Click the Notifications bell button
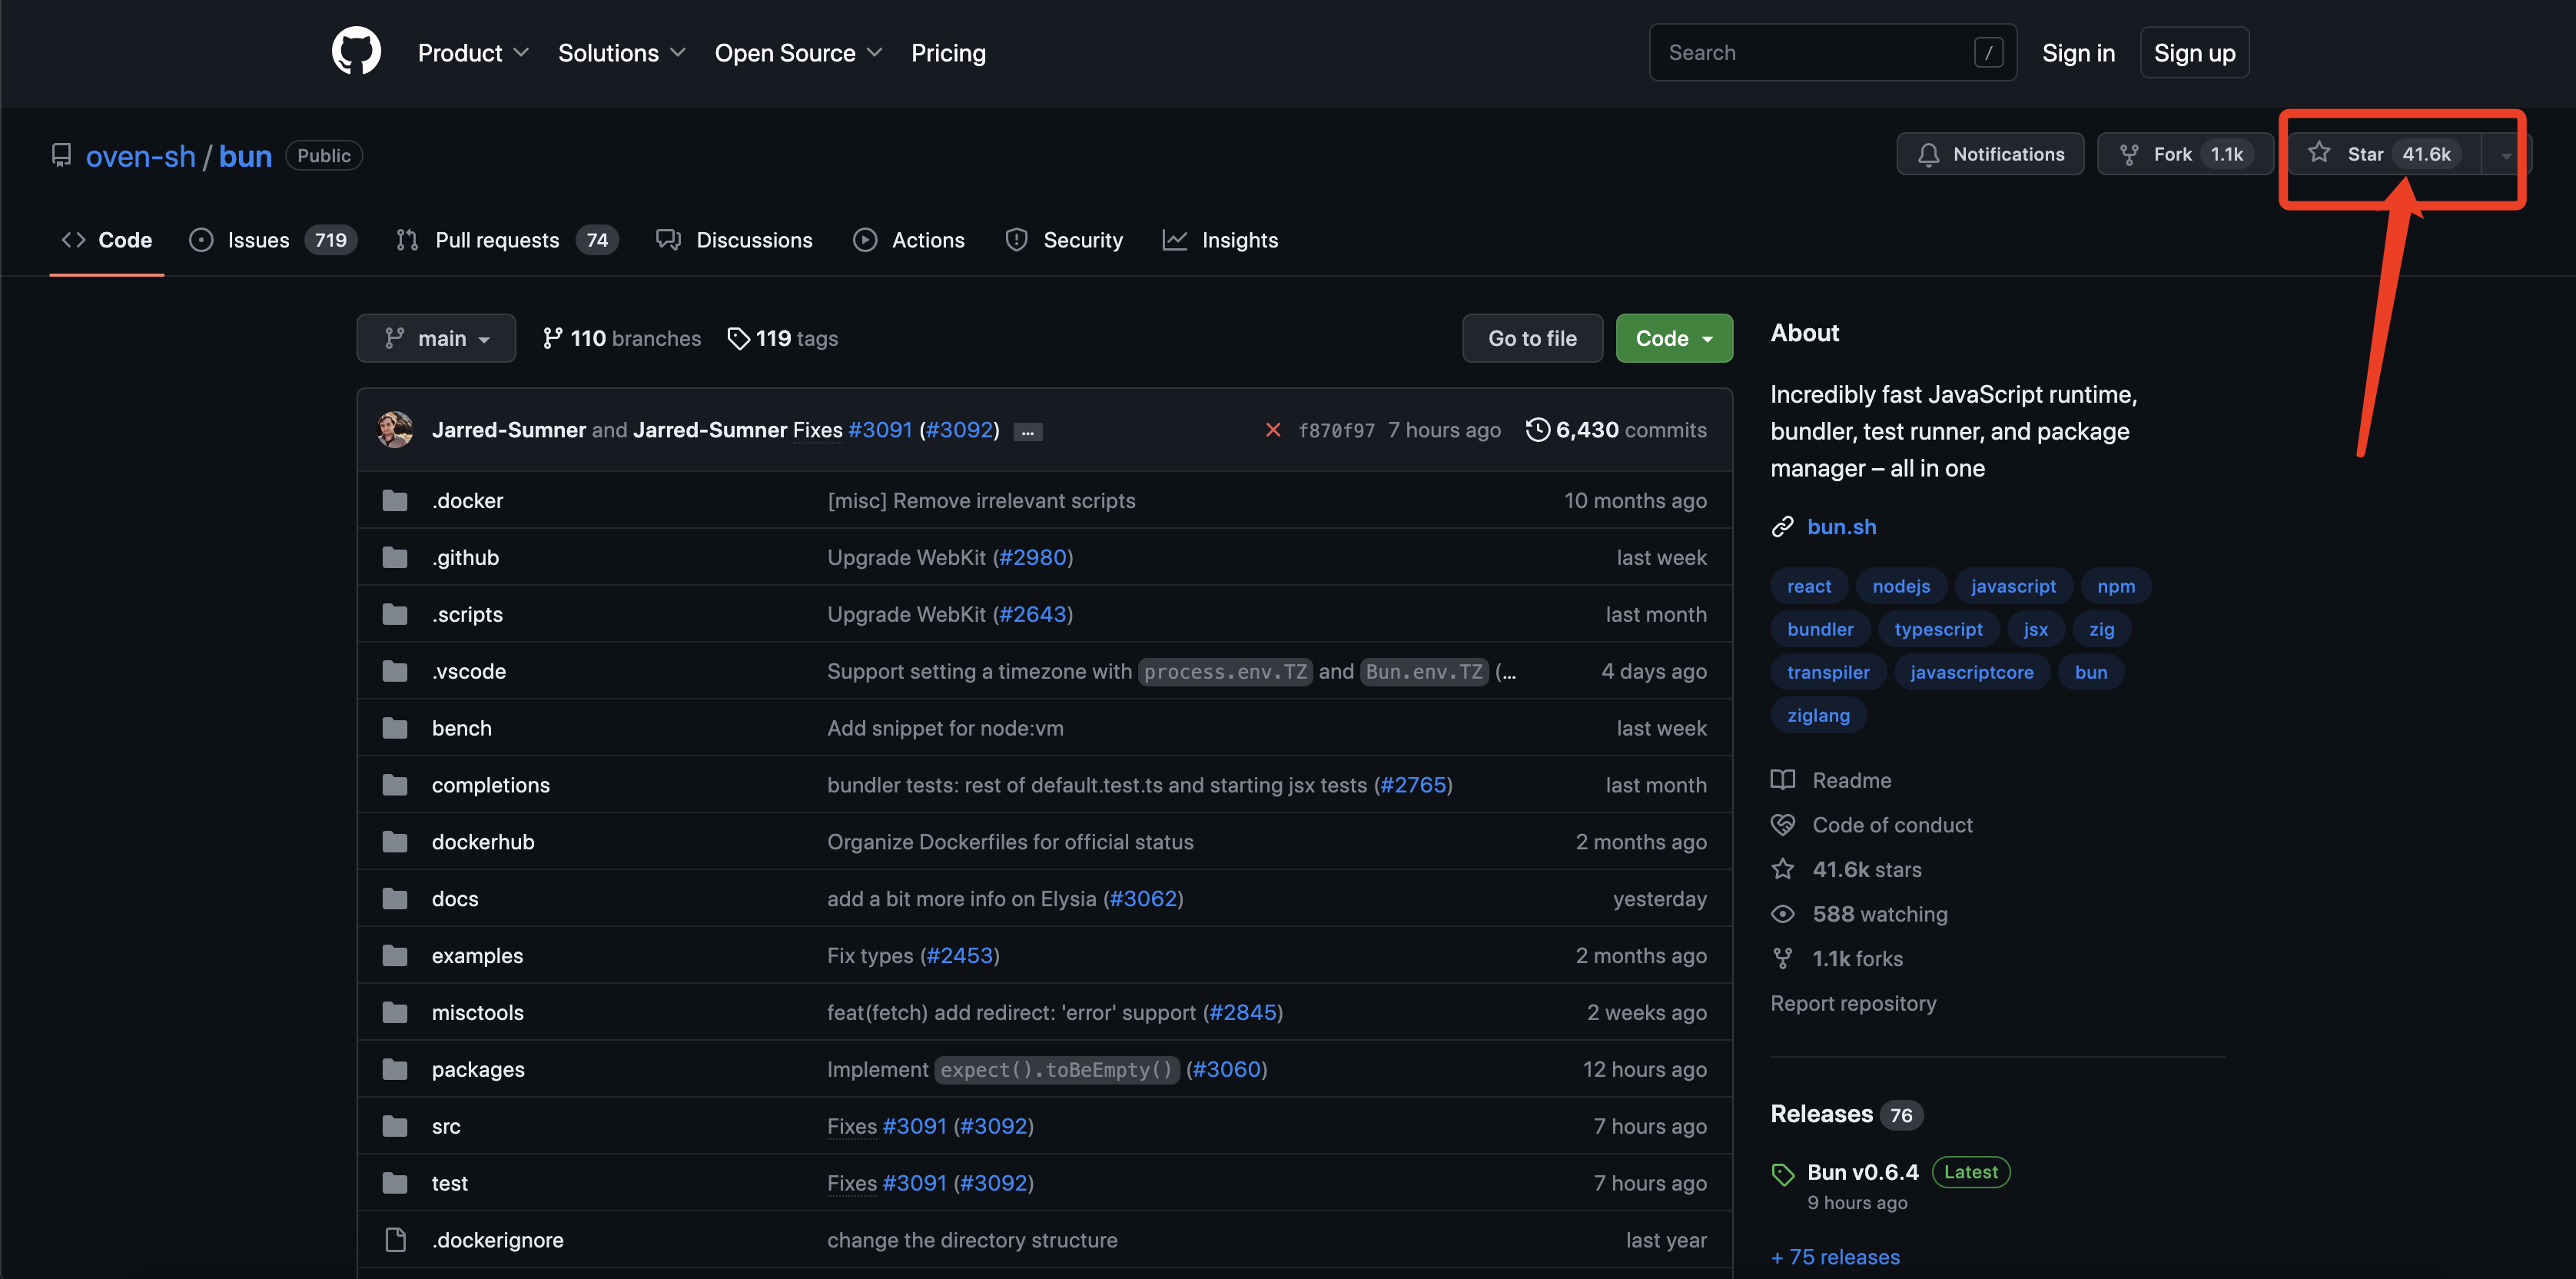The height and width of the screenshot is (1279, 2576). 1990,154
